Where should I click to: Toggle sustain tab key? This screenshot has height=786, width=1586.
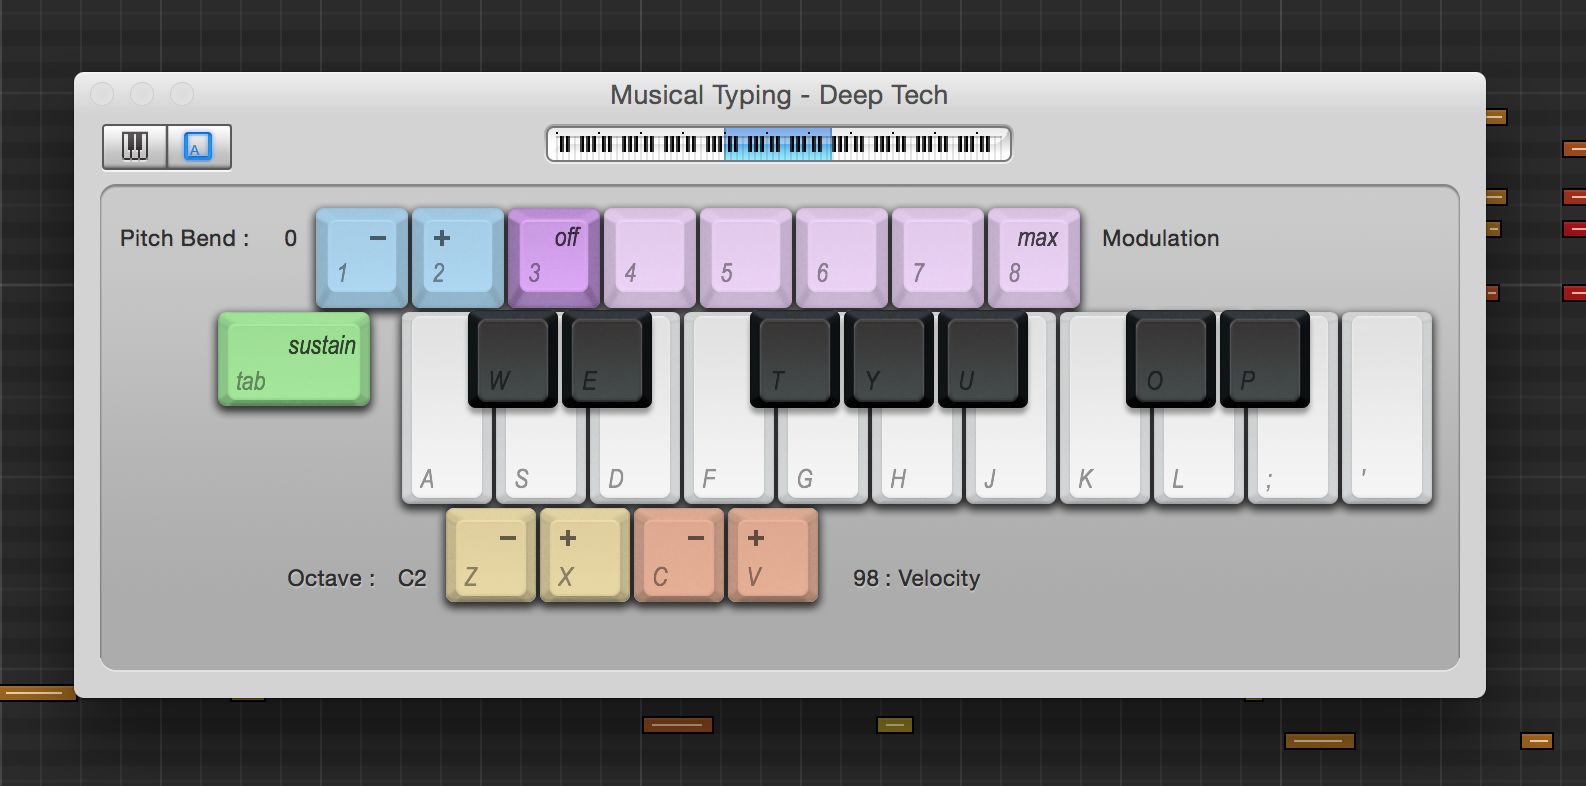point(294,360)
